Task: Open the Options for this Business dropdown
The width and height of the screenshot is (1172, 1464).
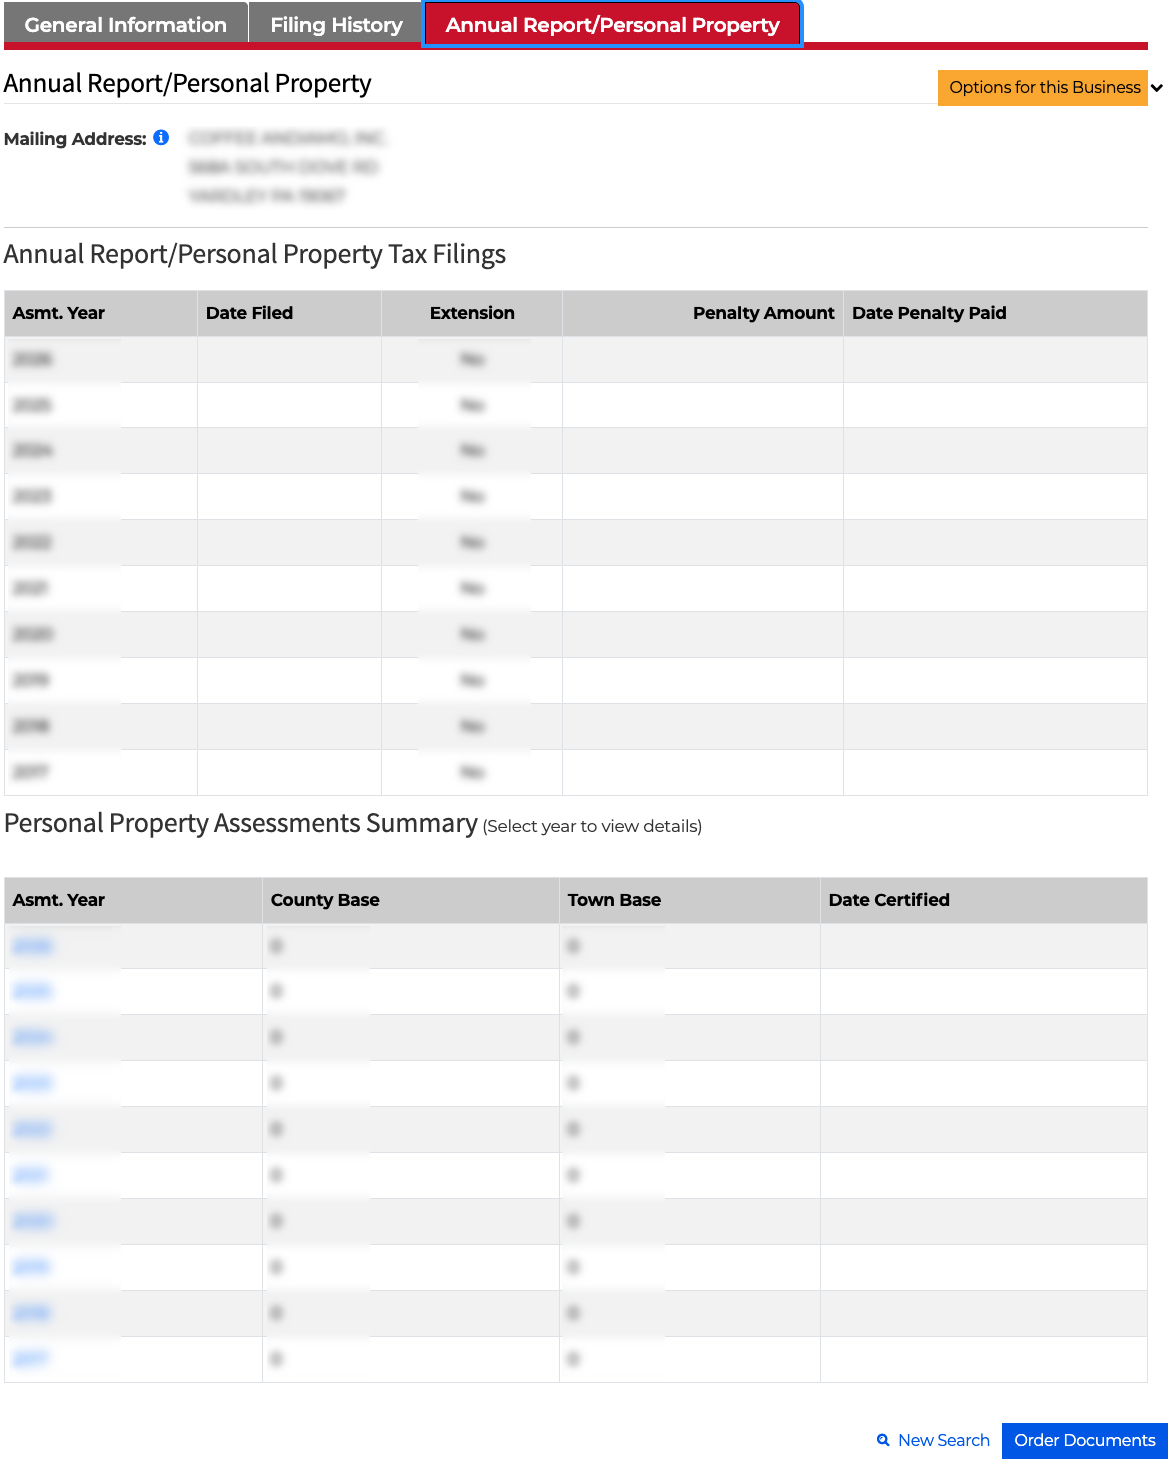Action: click(1043, 88)
